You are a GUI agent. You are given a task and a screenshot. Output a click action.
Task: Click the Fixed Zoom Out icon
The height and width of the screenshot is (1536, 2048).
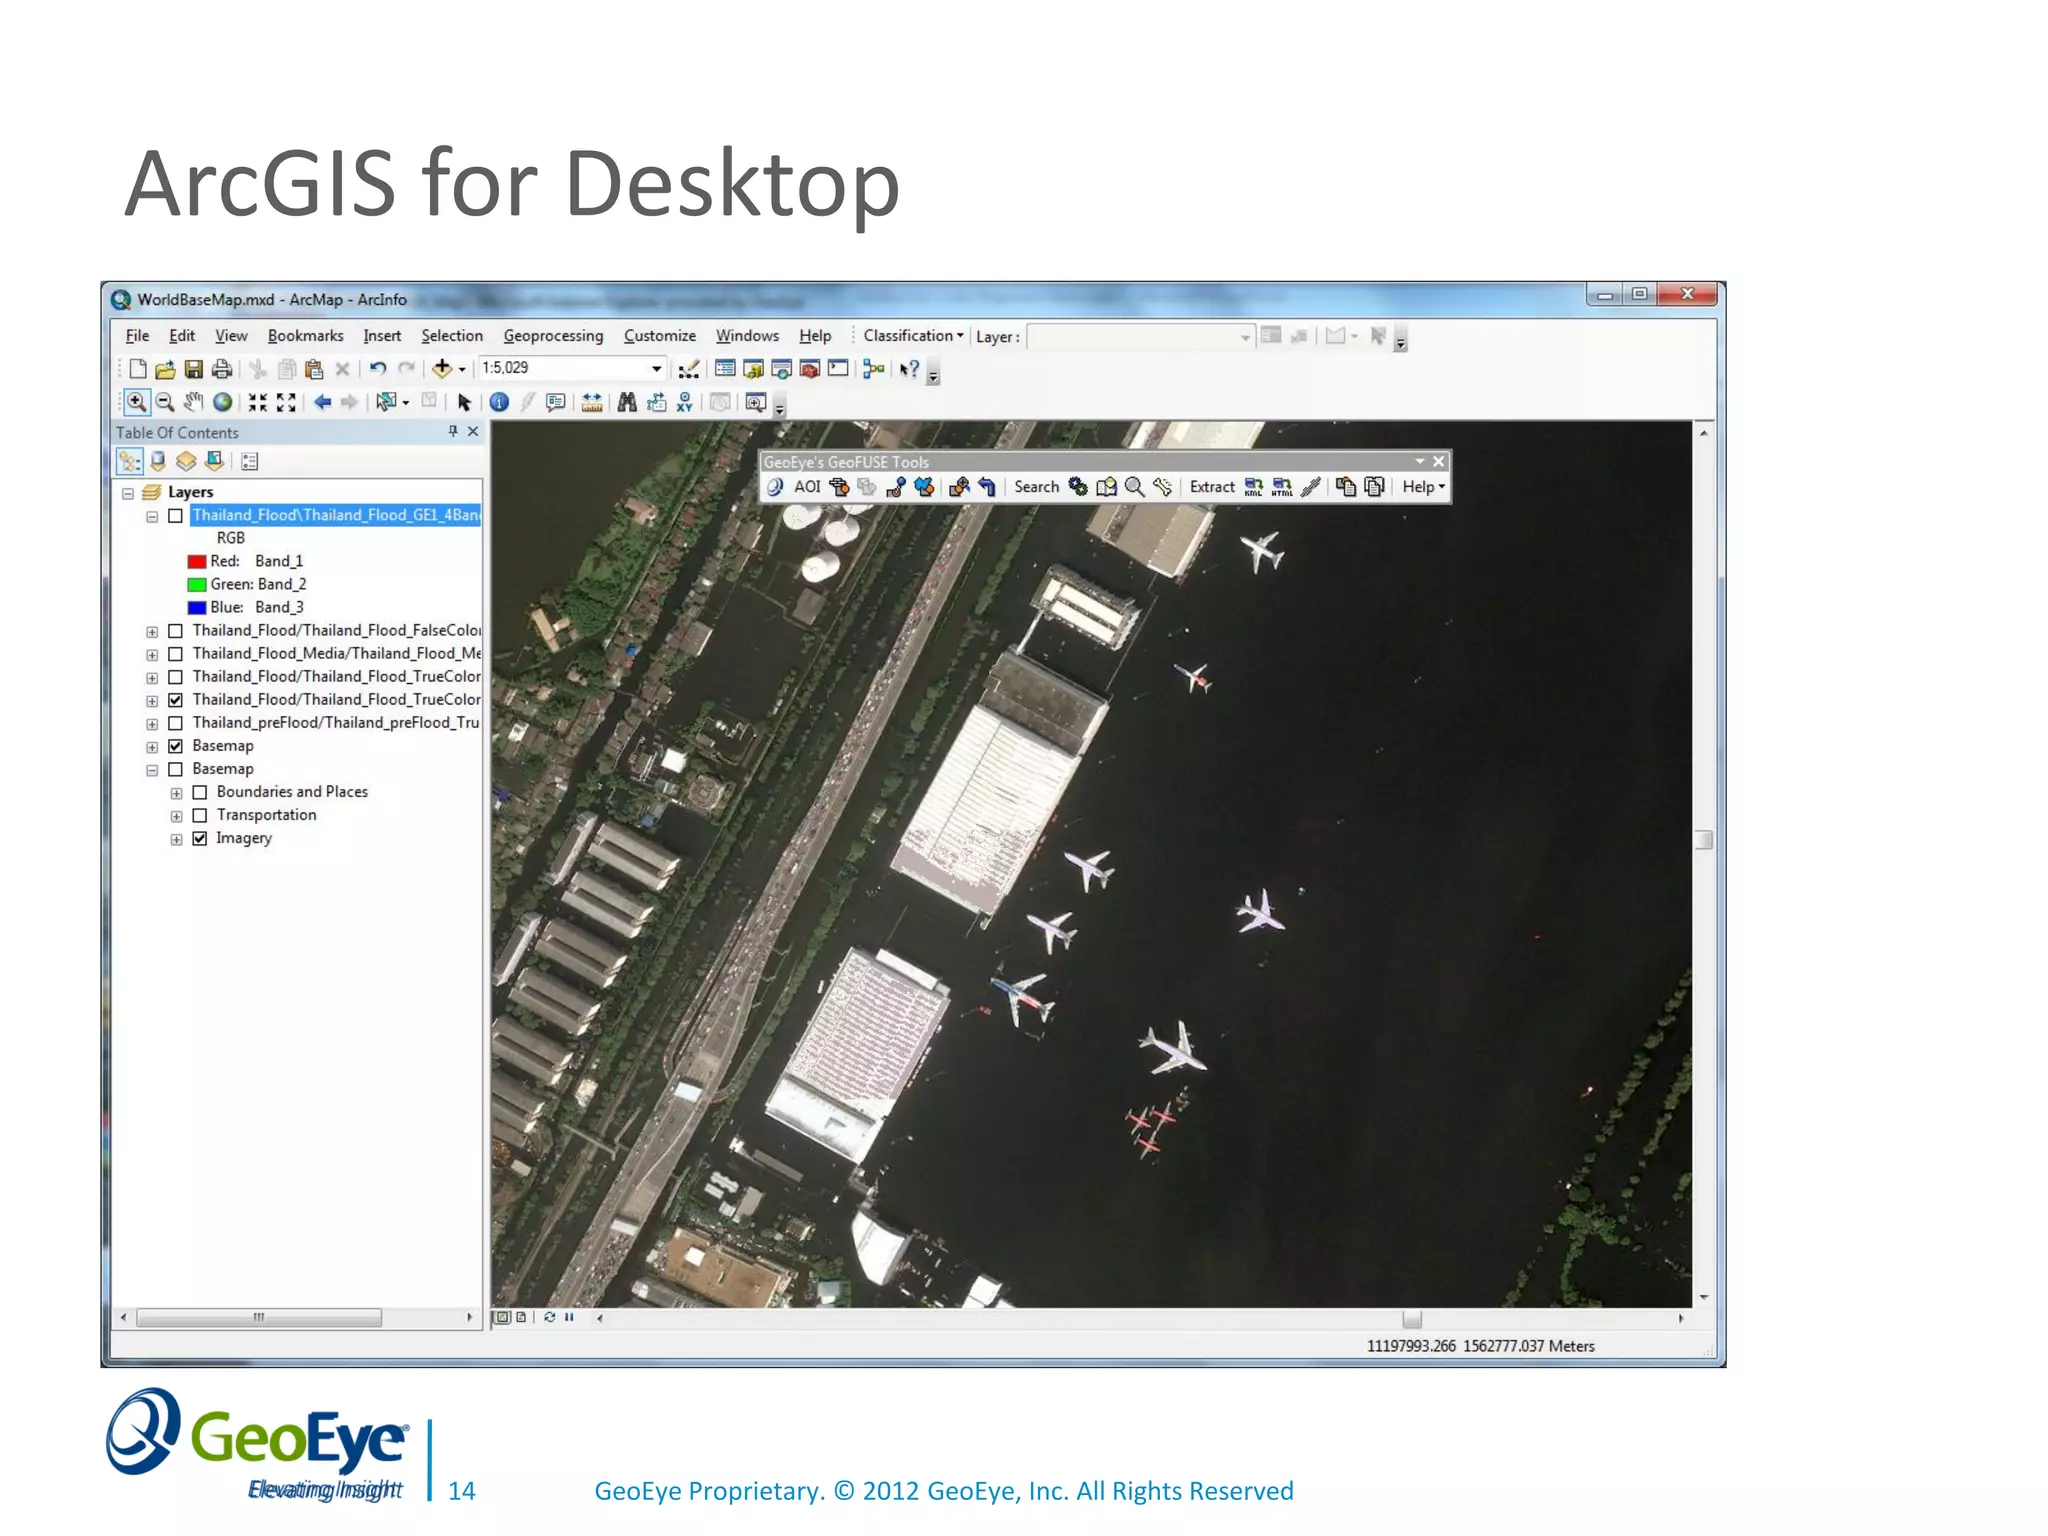(286, 402)
